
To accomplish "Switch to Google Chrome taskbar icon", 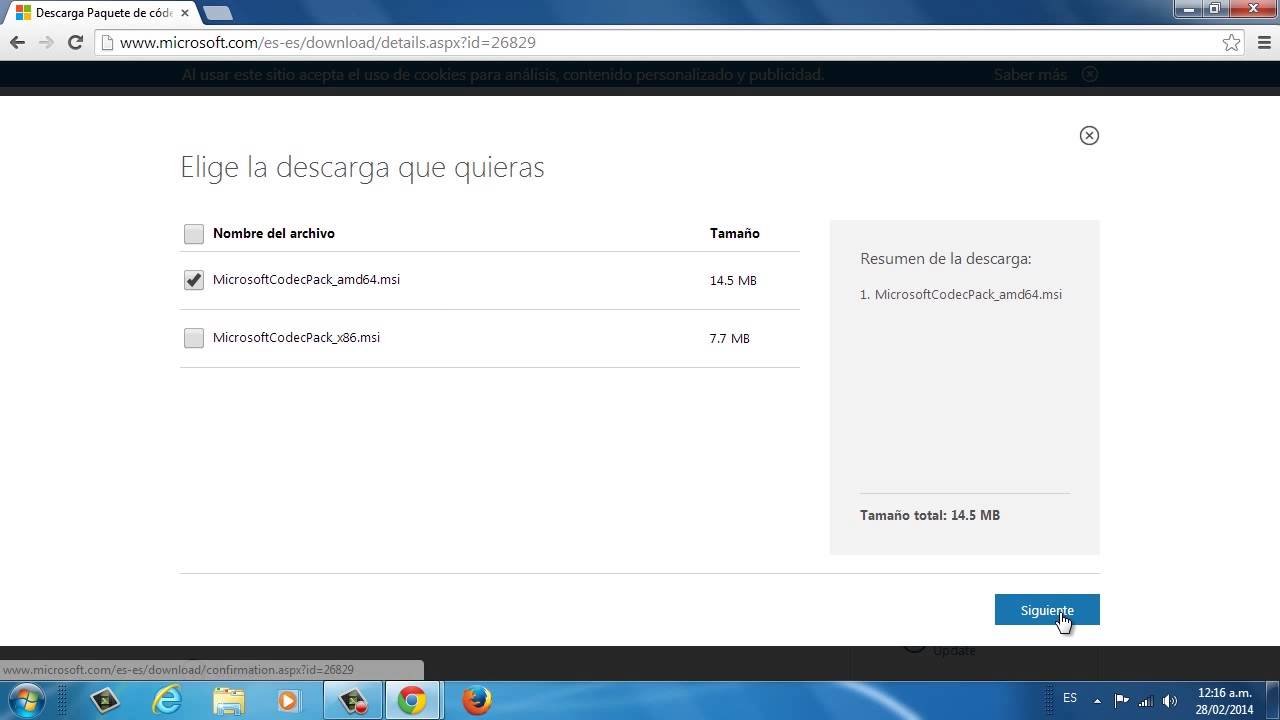I will coord(411,700).
